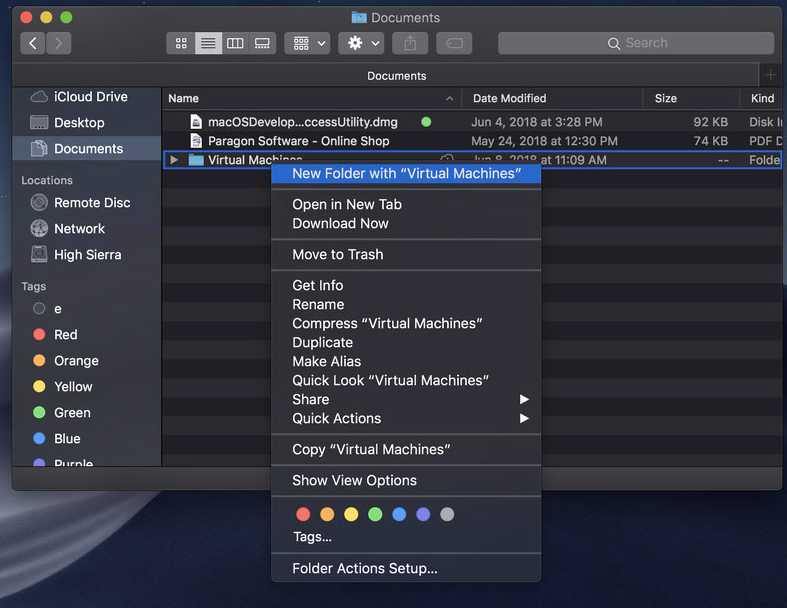Select Compress "Virtual Machines" menu entry
This screenshot has height=608, width=787.
click(x=387, y=323)
